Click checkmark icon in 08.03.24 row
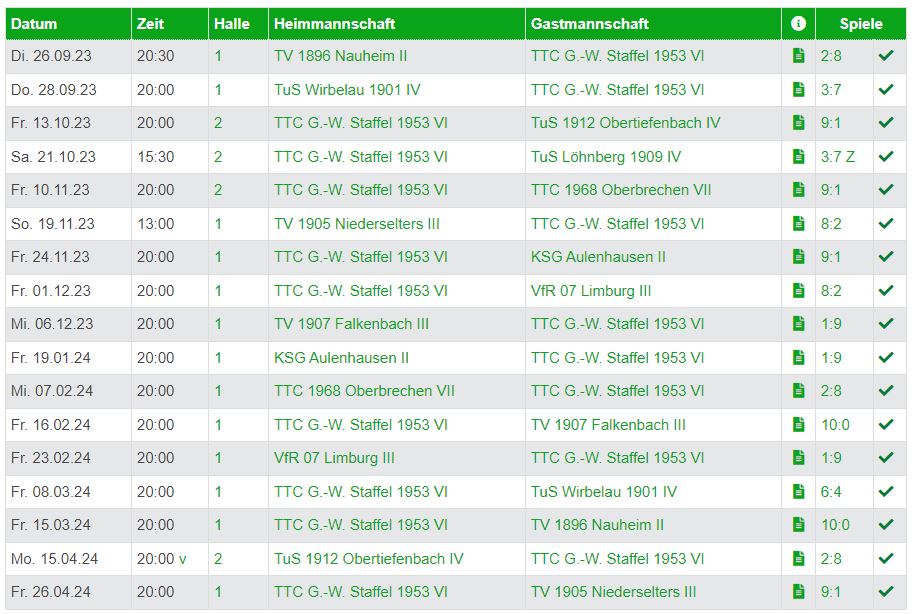The image size is (916, 614). coord(886,491)
